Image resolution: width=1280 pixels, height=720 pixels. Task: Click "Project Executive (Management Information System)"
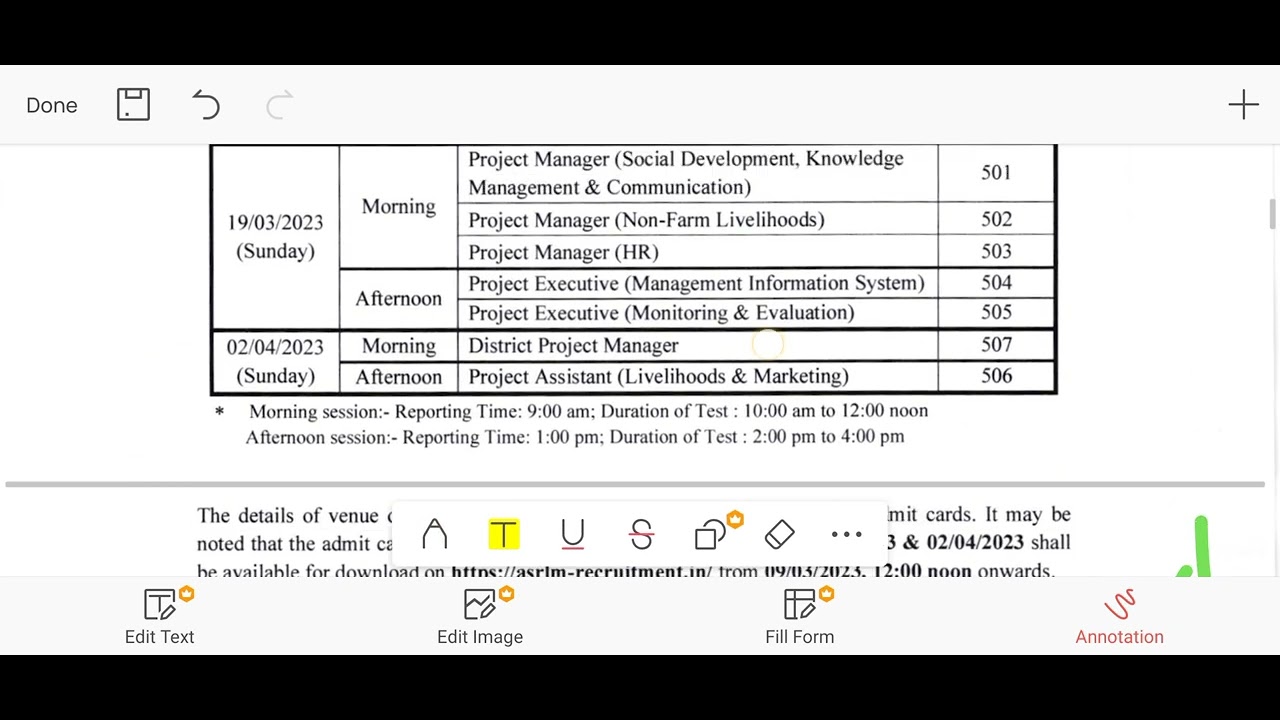696,284
